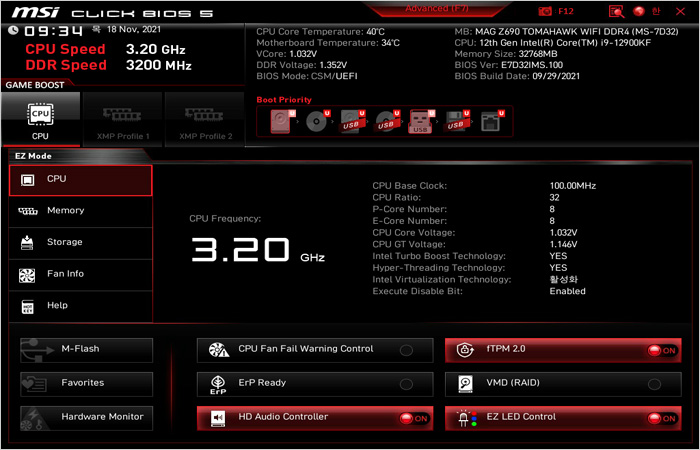
Task: Click the CPU Ratio value 32
Action: point(554,197)
